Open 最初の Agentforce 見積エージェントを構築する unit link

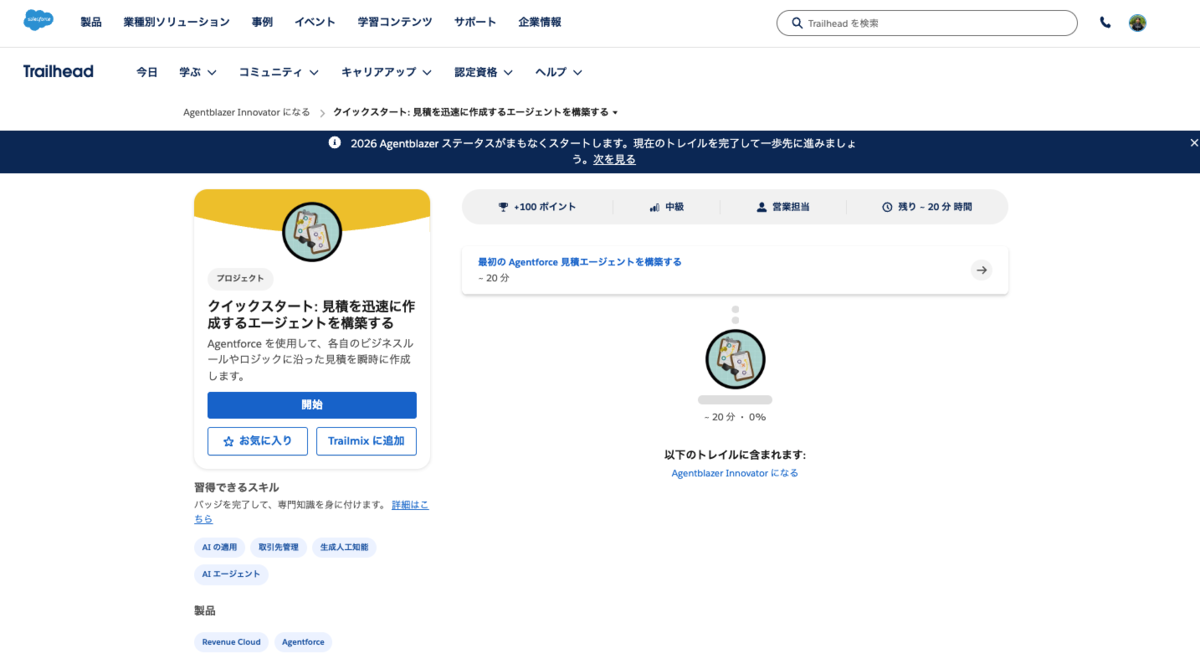[x=580, y=262]
